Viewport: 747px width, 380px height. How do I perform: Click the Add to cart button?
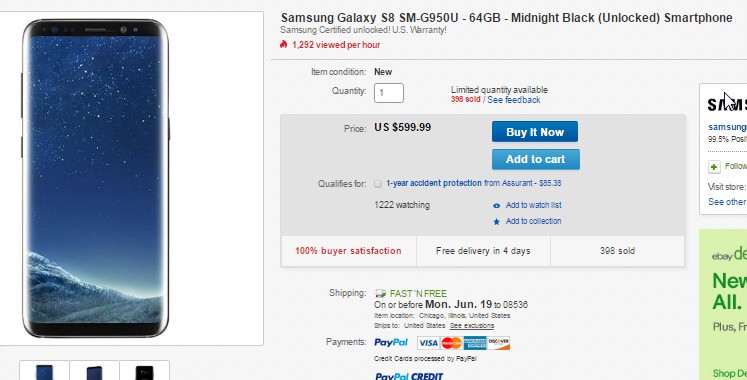535,159
